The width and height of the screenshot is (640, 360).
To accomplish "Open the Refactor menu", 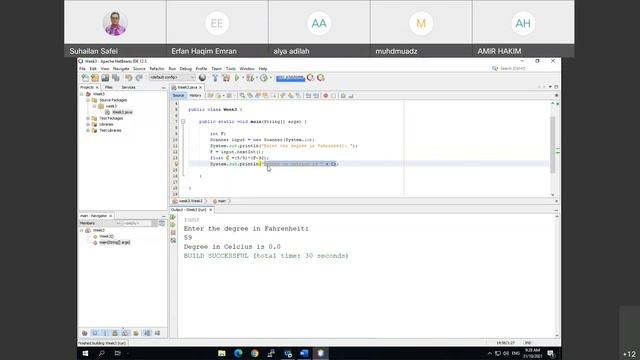I will pyautogui.click(x=157, y=69).
